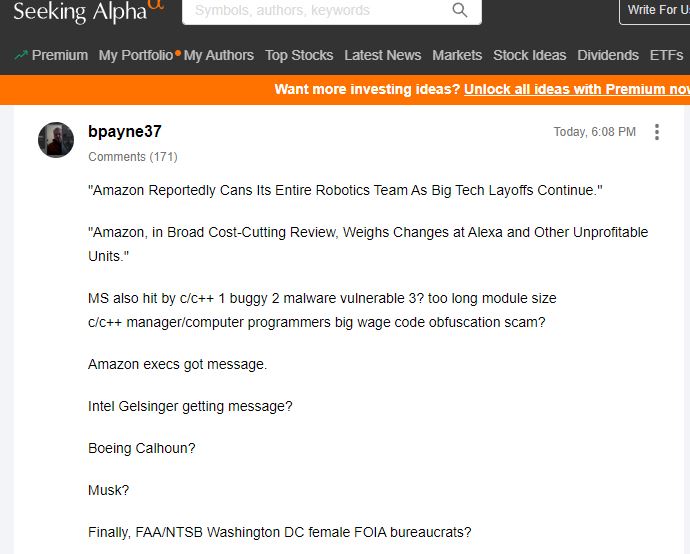Open the comment's three-dot options menu
The height and width of the screenshot is (554, 690).
tap(657, 132)
